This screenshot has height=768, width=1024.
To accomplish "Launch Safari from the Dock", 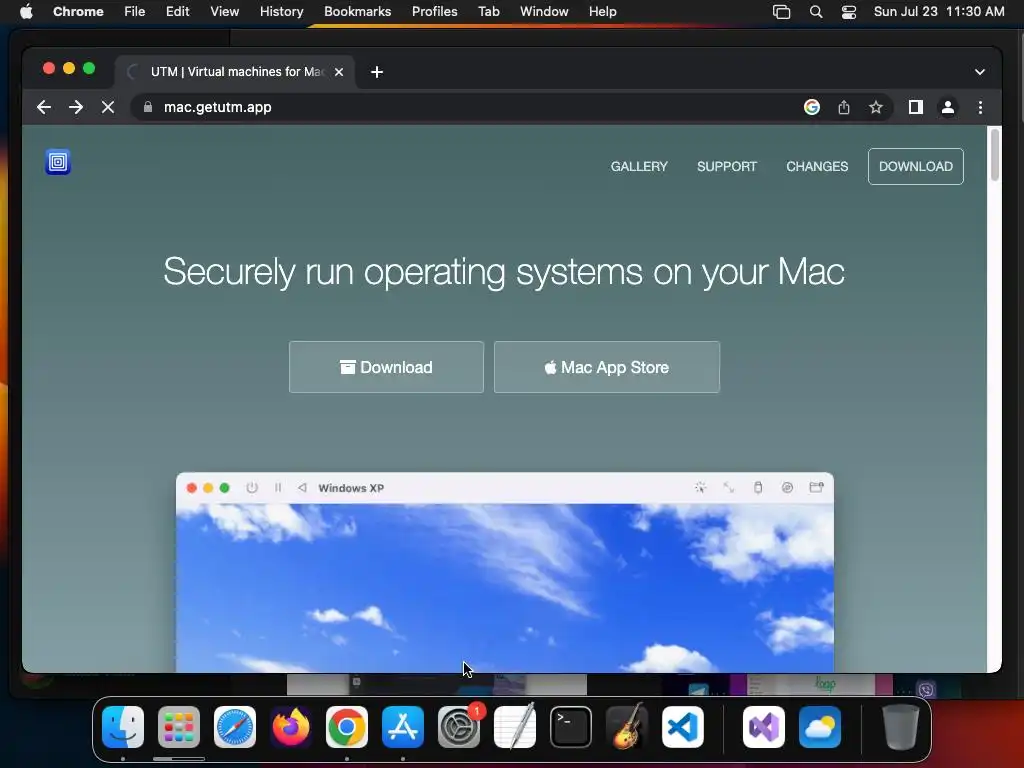I will click(x=234, y=727).
